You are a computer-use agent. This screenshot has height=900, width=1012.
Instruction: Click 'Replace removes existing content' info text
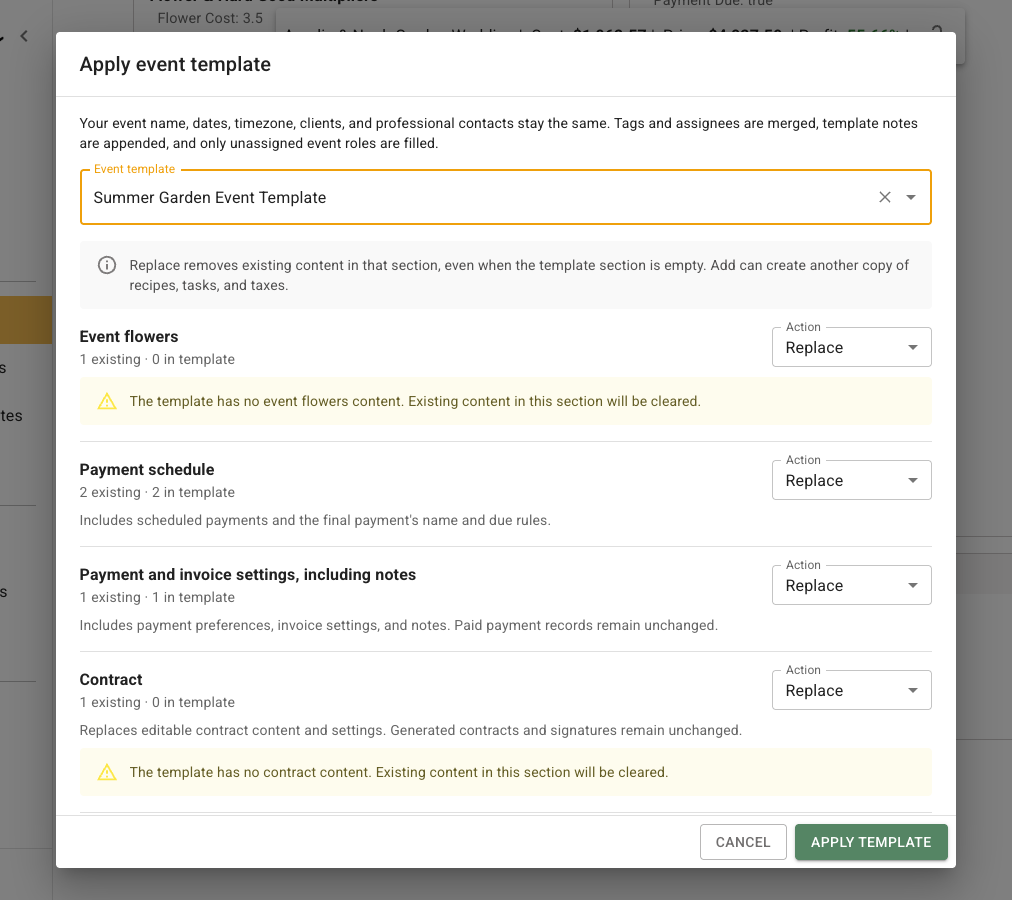(x=519, y=275)
